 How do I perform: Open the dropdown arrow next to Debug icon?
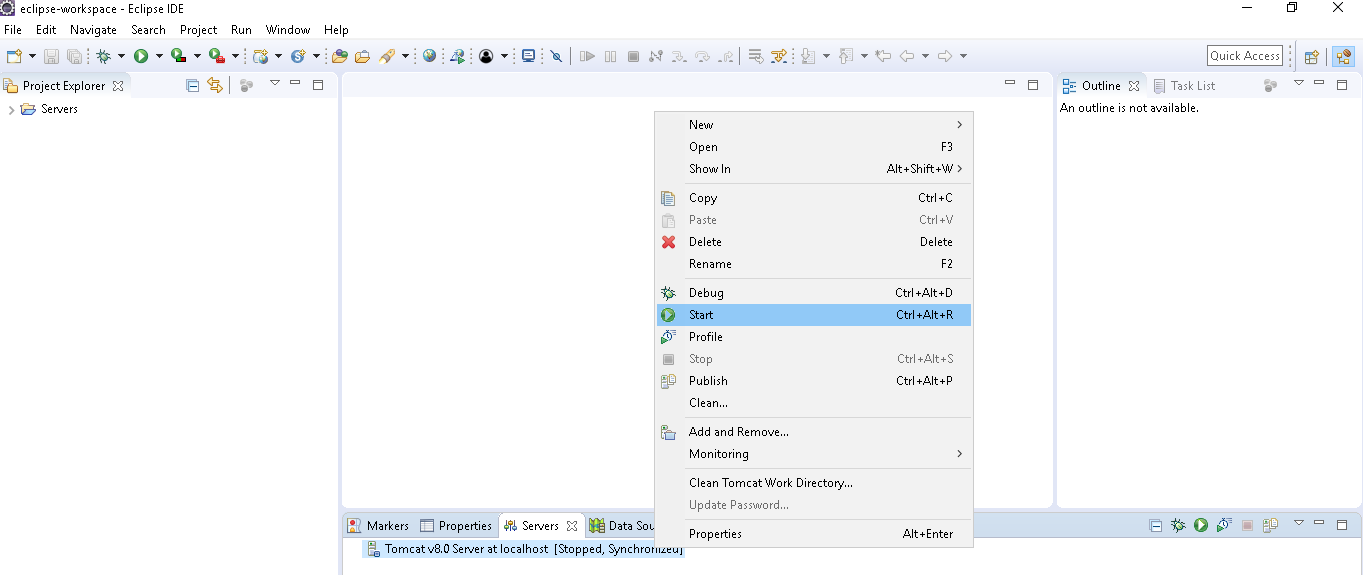coord(121,56)
